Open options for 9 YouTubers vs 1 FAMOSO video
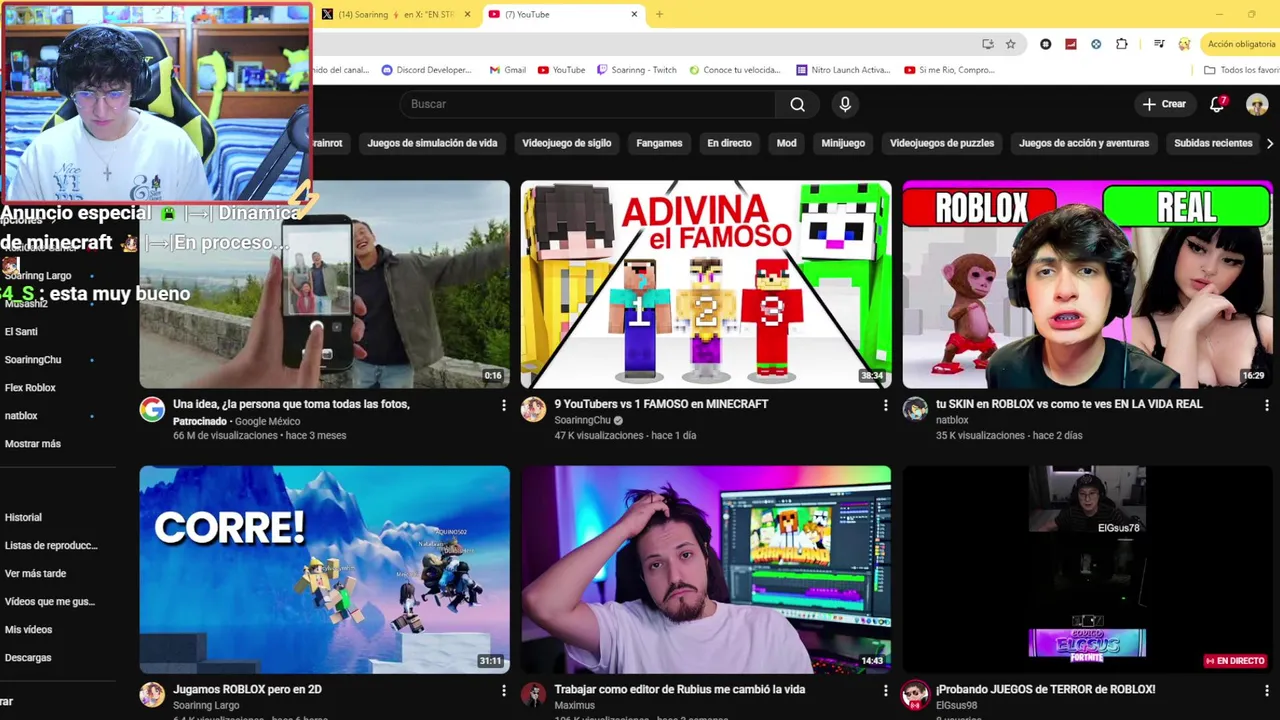 [885, 405]
